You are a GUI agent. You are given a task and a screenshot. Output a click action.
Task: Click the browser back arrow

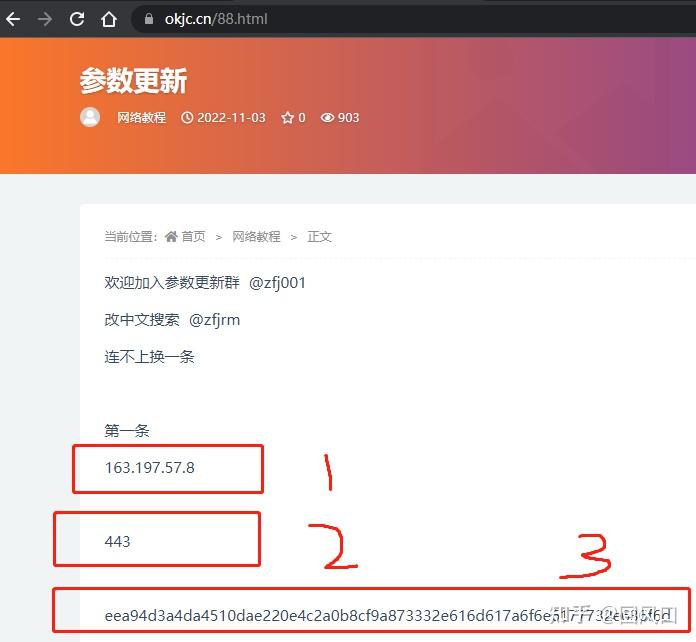[13, 19]
